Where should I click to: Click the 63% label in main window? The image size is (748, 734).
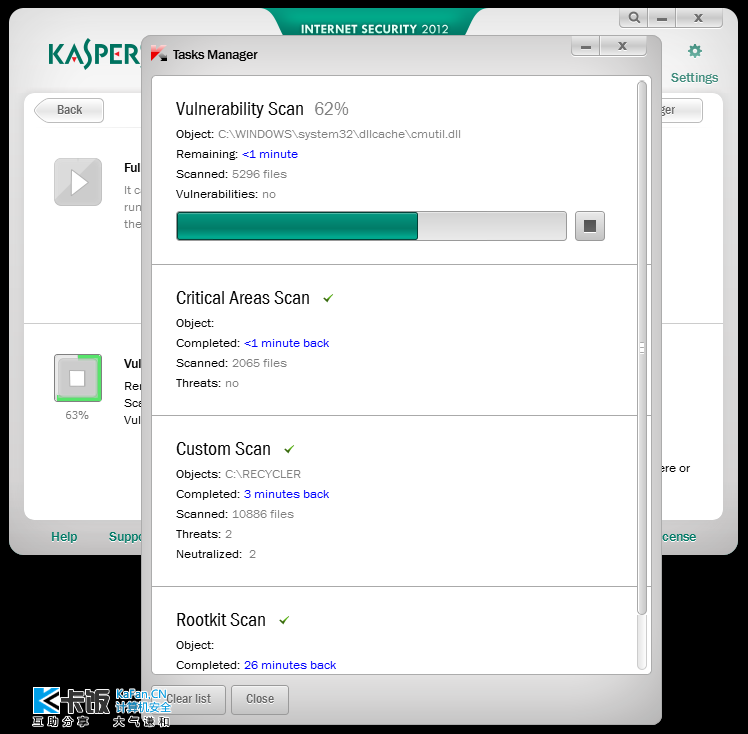(x=77, y=415)
